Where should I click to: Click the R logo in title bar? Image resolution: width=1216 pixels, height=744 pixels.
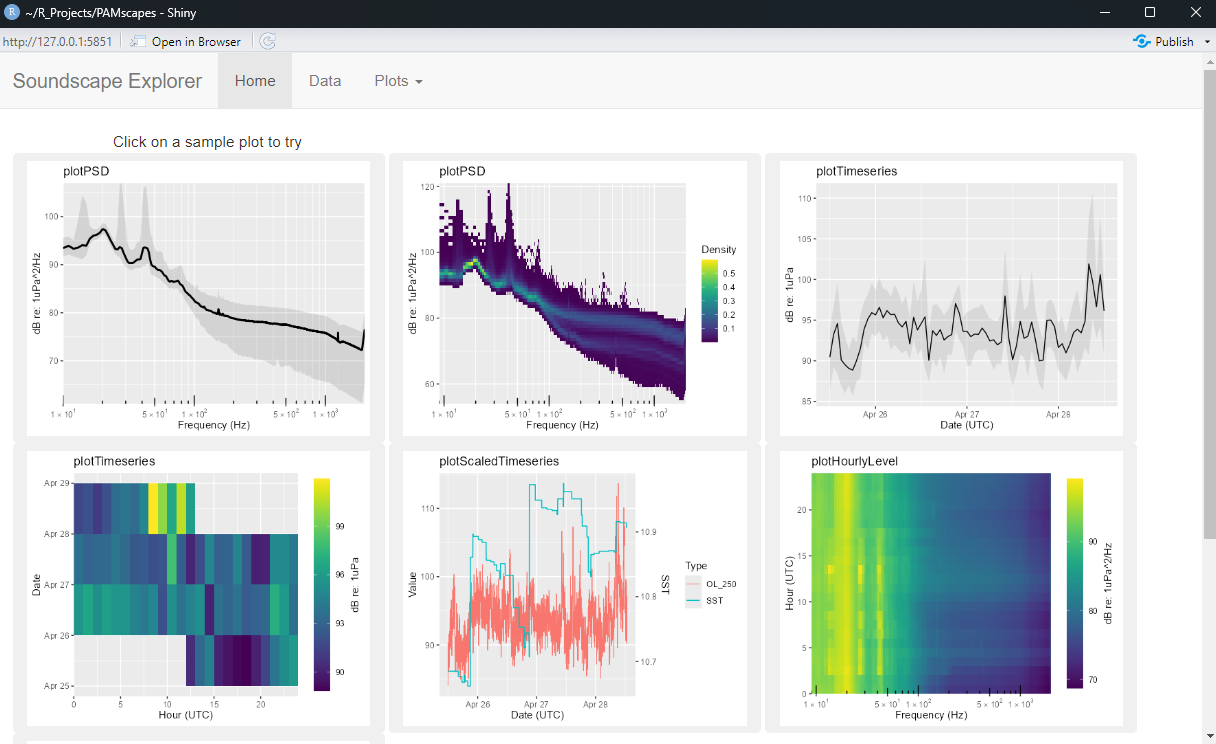tap(12, 12)
